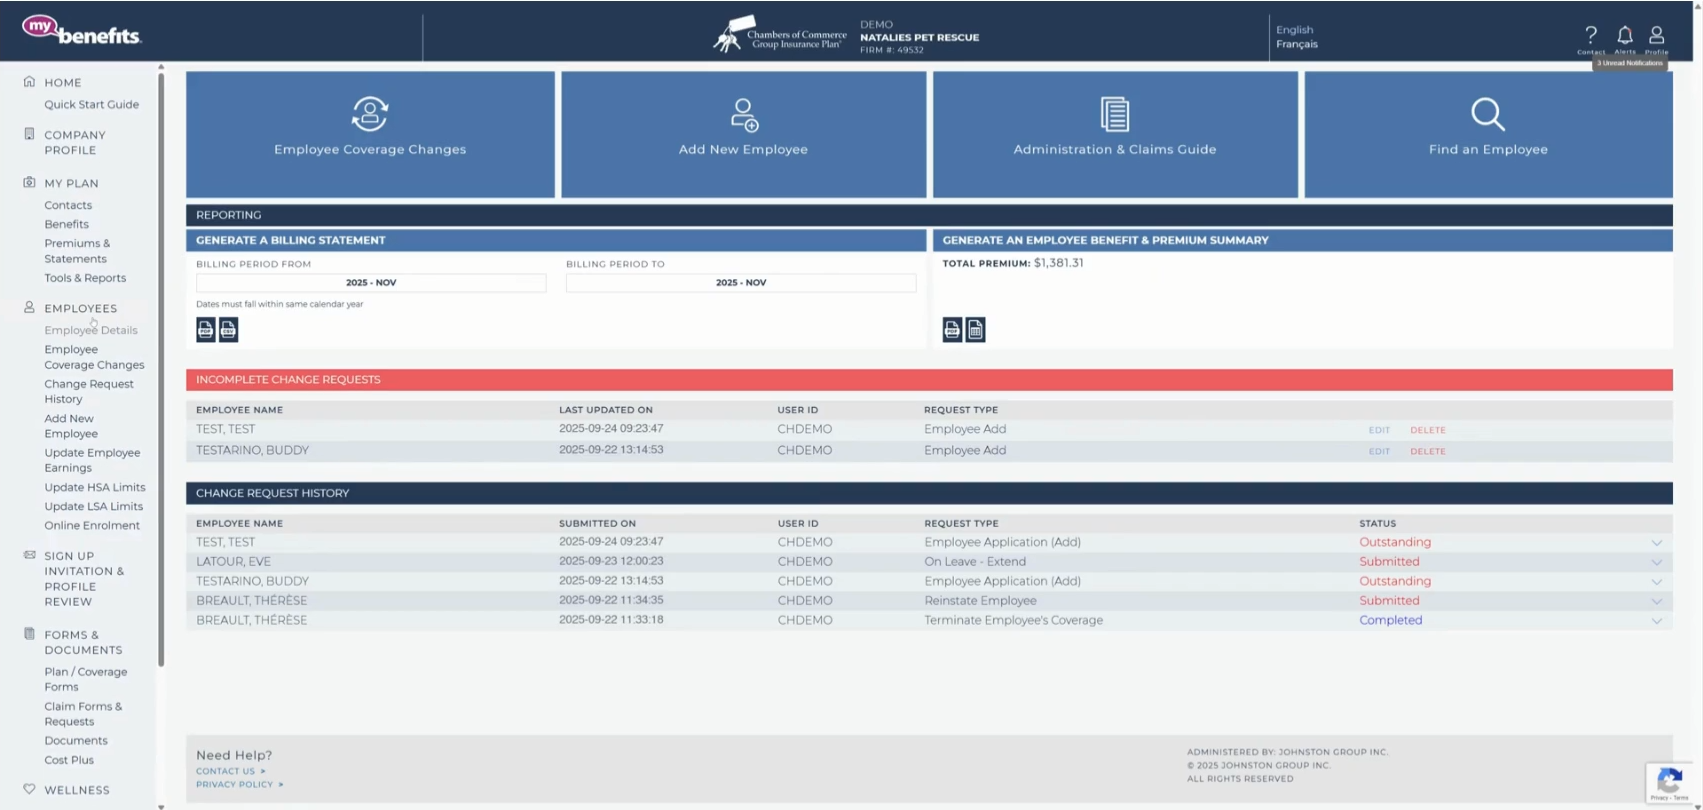Export the premium summary as a spreadsheet
The width and height of the screenshot is (1703, 810).
pyautogui.click(x=975, y=330)
